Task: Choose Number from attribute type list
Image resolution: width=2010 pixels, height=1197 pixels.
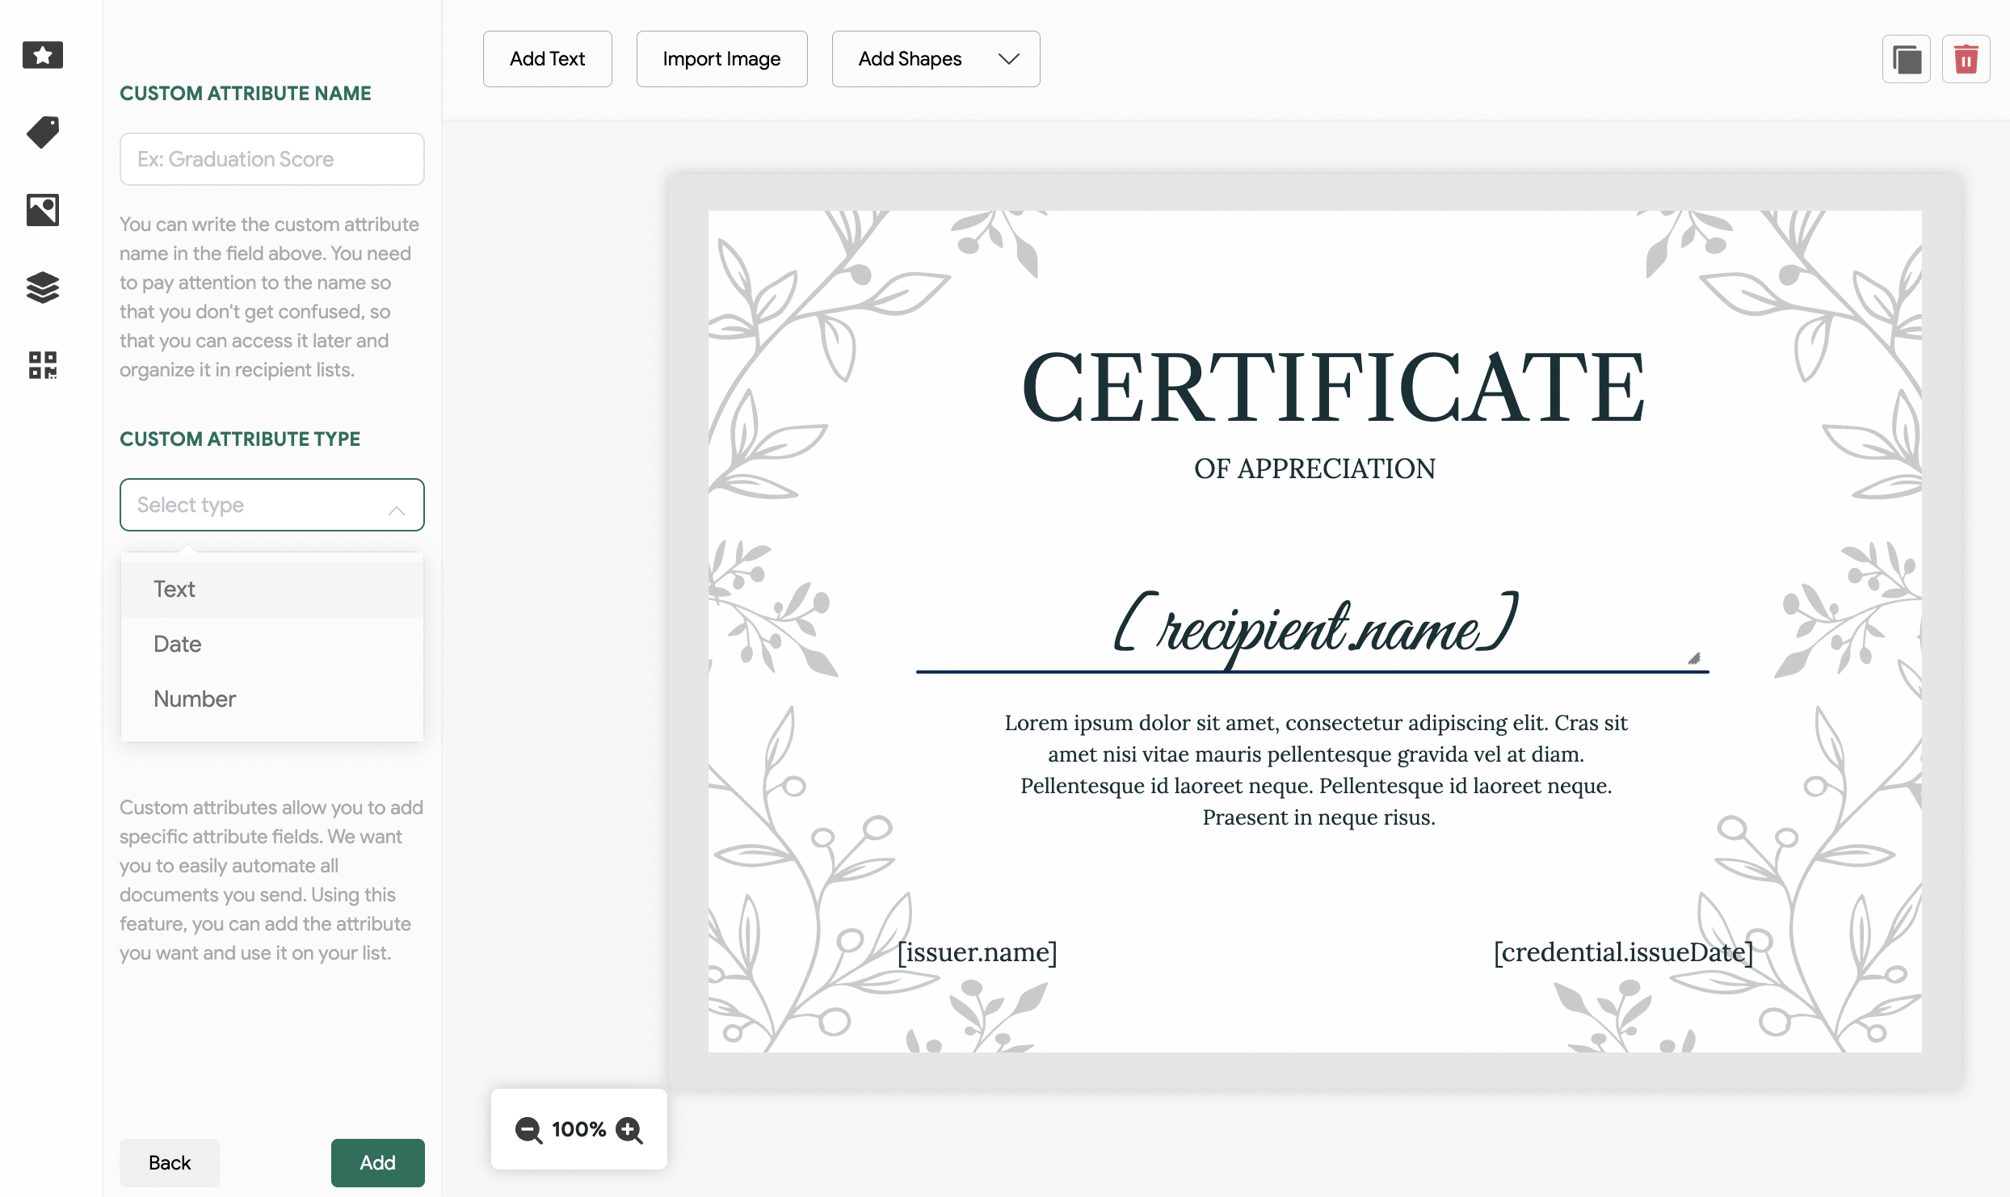Action: pos(194,699)
